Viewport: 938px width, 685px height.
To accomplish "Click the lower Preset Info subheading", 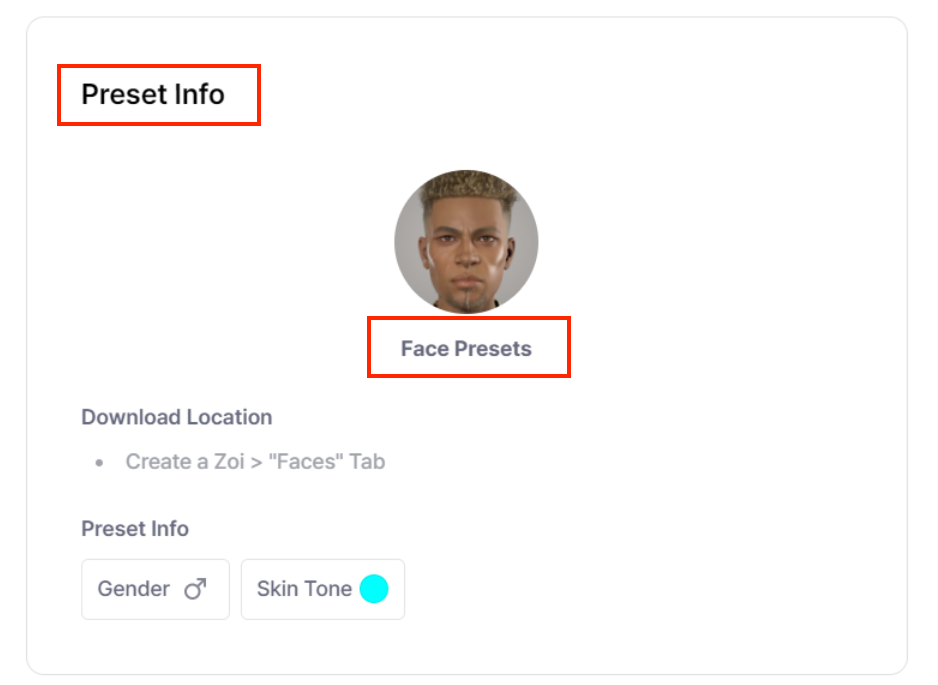I will coord(135,529).
